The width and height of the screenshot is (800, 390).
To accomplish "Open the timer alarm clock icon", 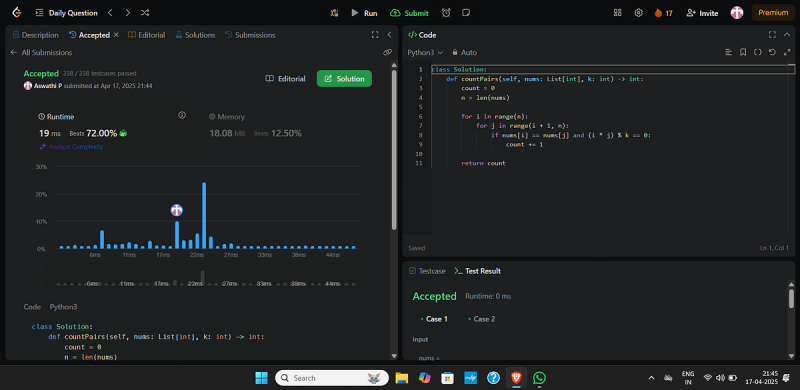I will [446, 13].
